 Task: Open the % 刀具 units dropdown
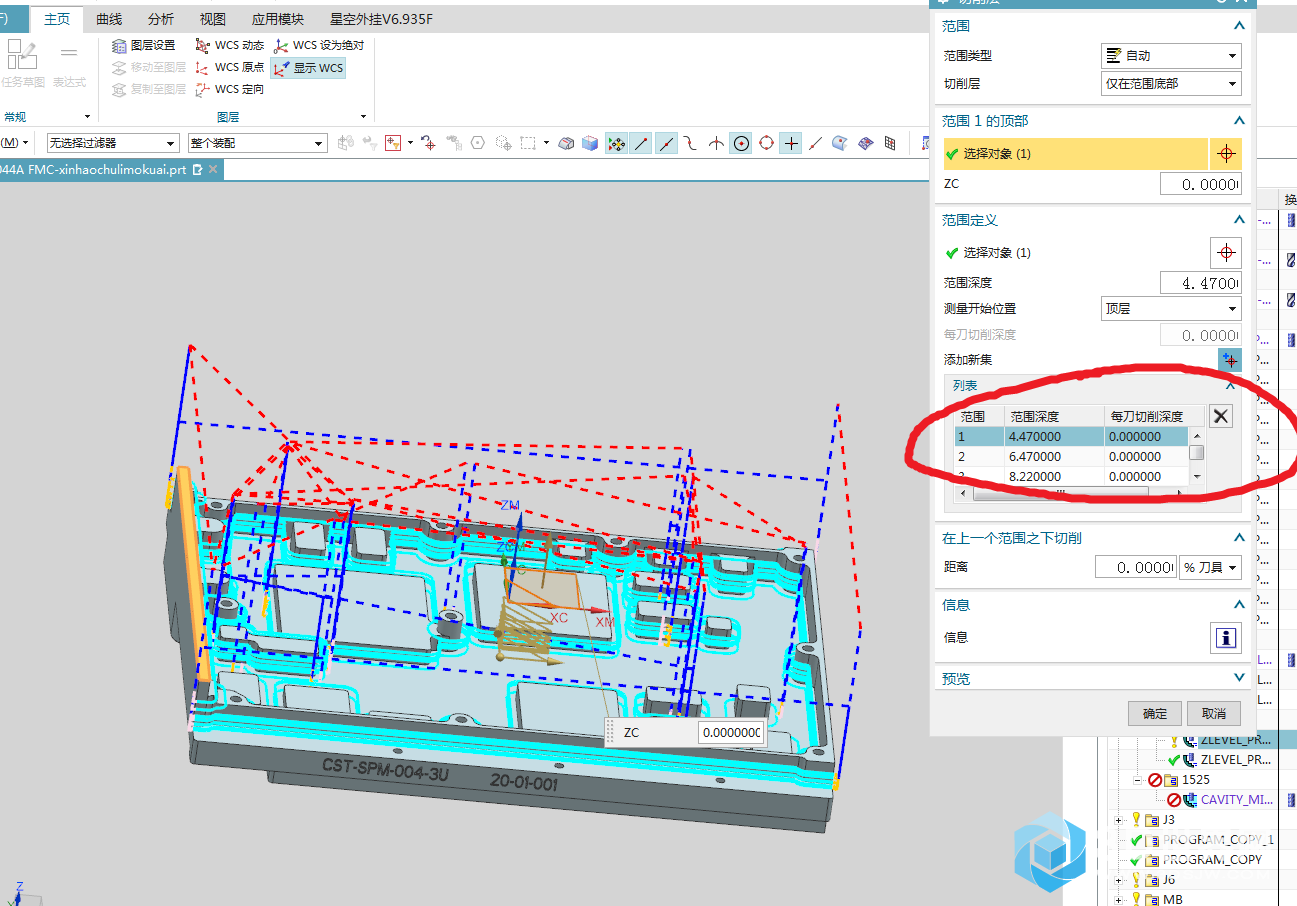(x=1211, y=567)
